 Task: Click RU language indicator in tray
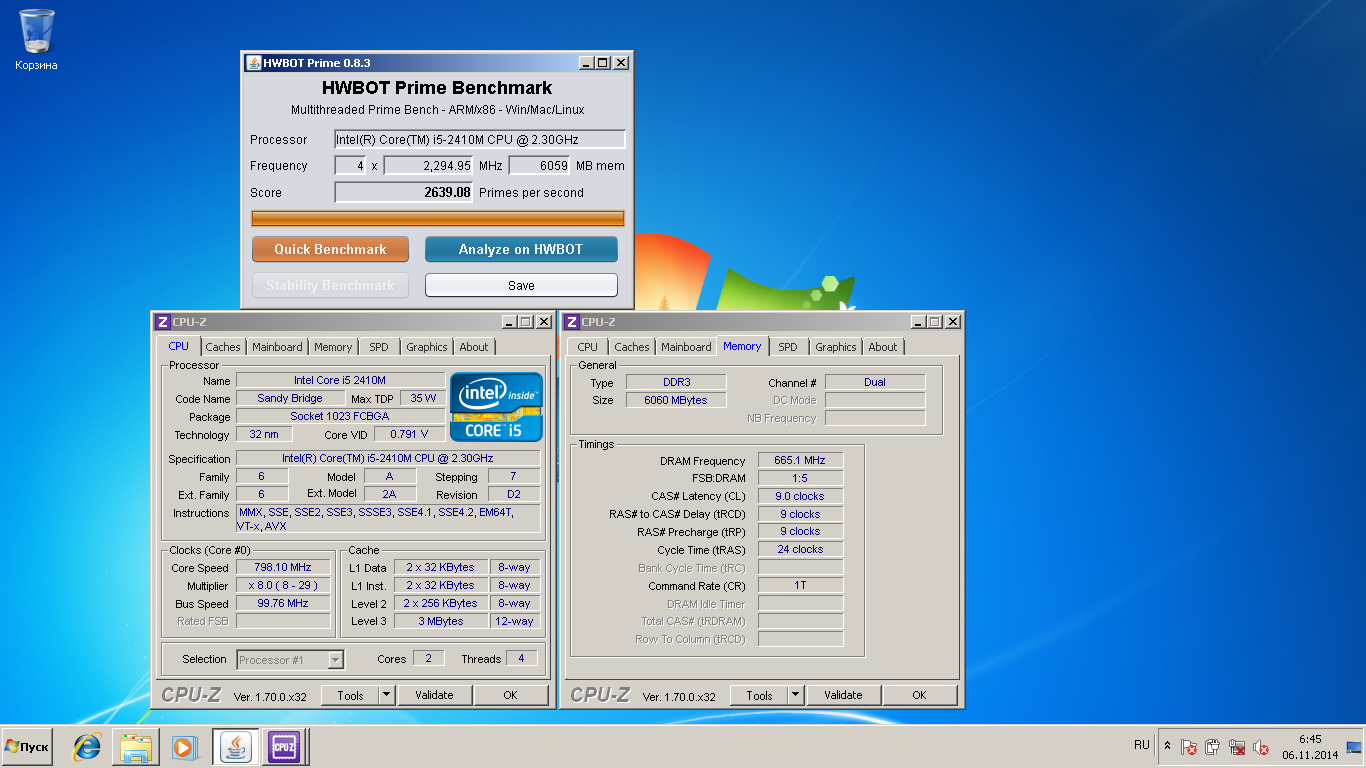point(1142,745)
